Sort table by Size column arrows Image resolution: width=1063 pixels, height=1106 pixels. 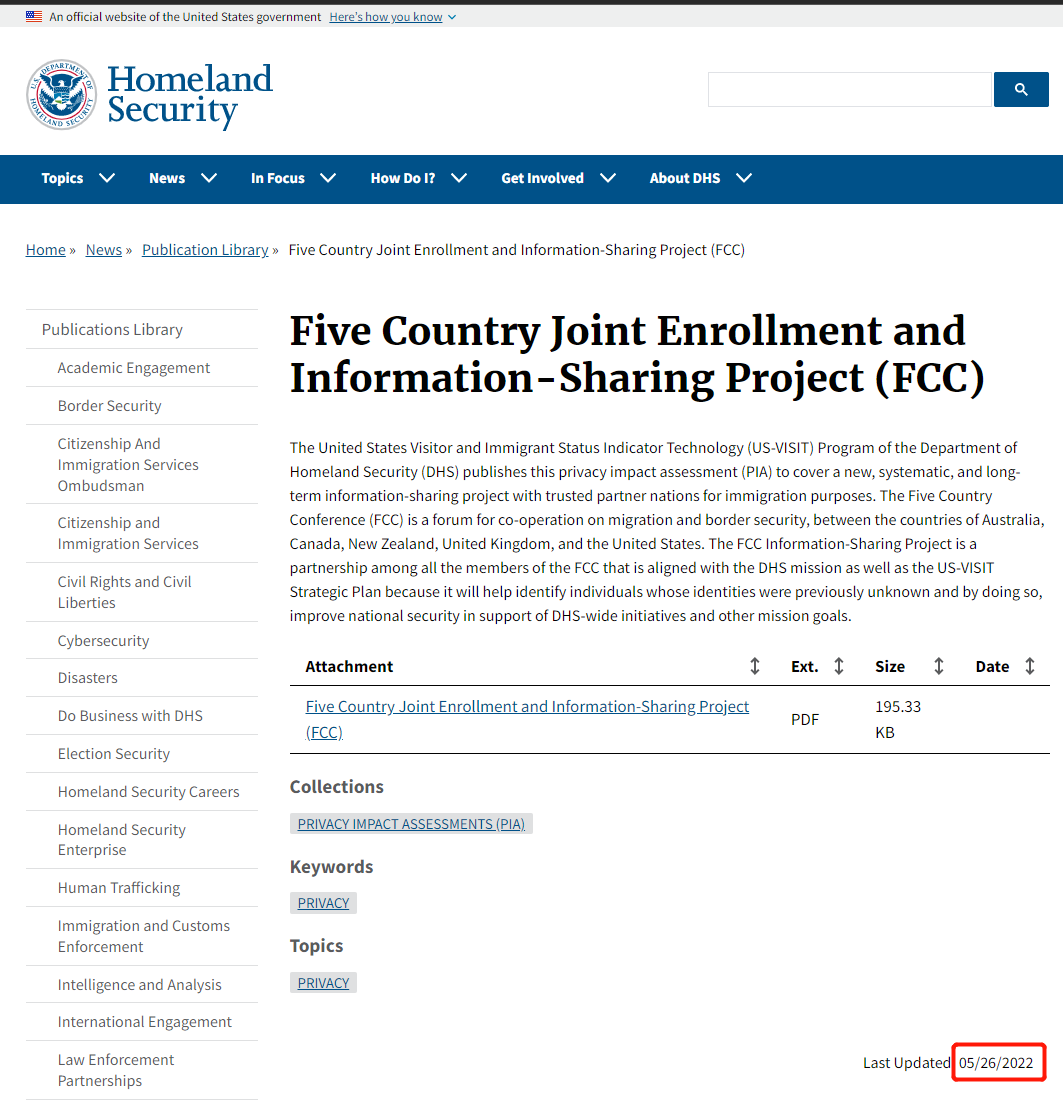939,666
